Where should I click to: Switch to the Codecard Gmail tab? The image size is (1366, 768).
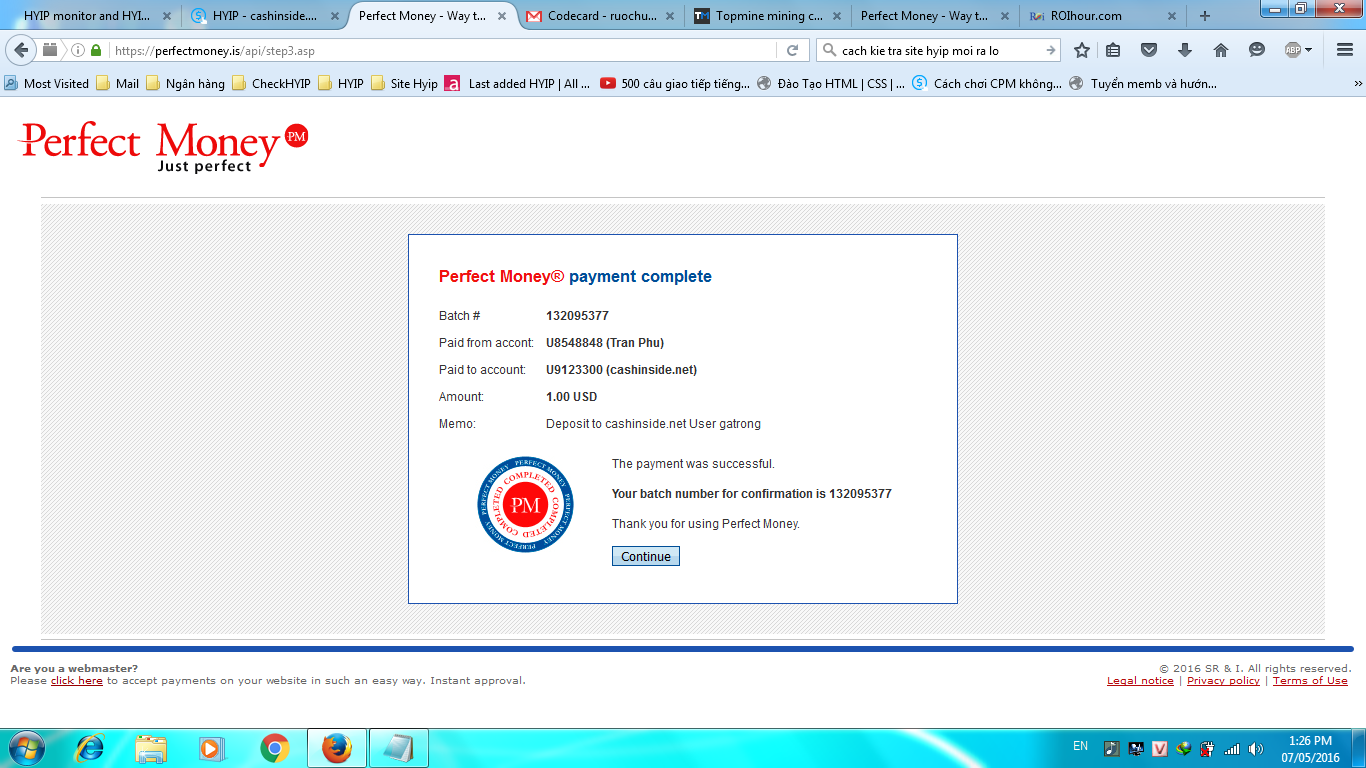[x=600, y=16]
